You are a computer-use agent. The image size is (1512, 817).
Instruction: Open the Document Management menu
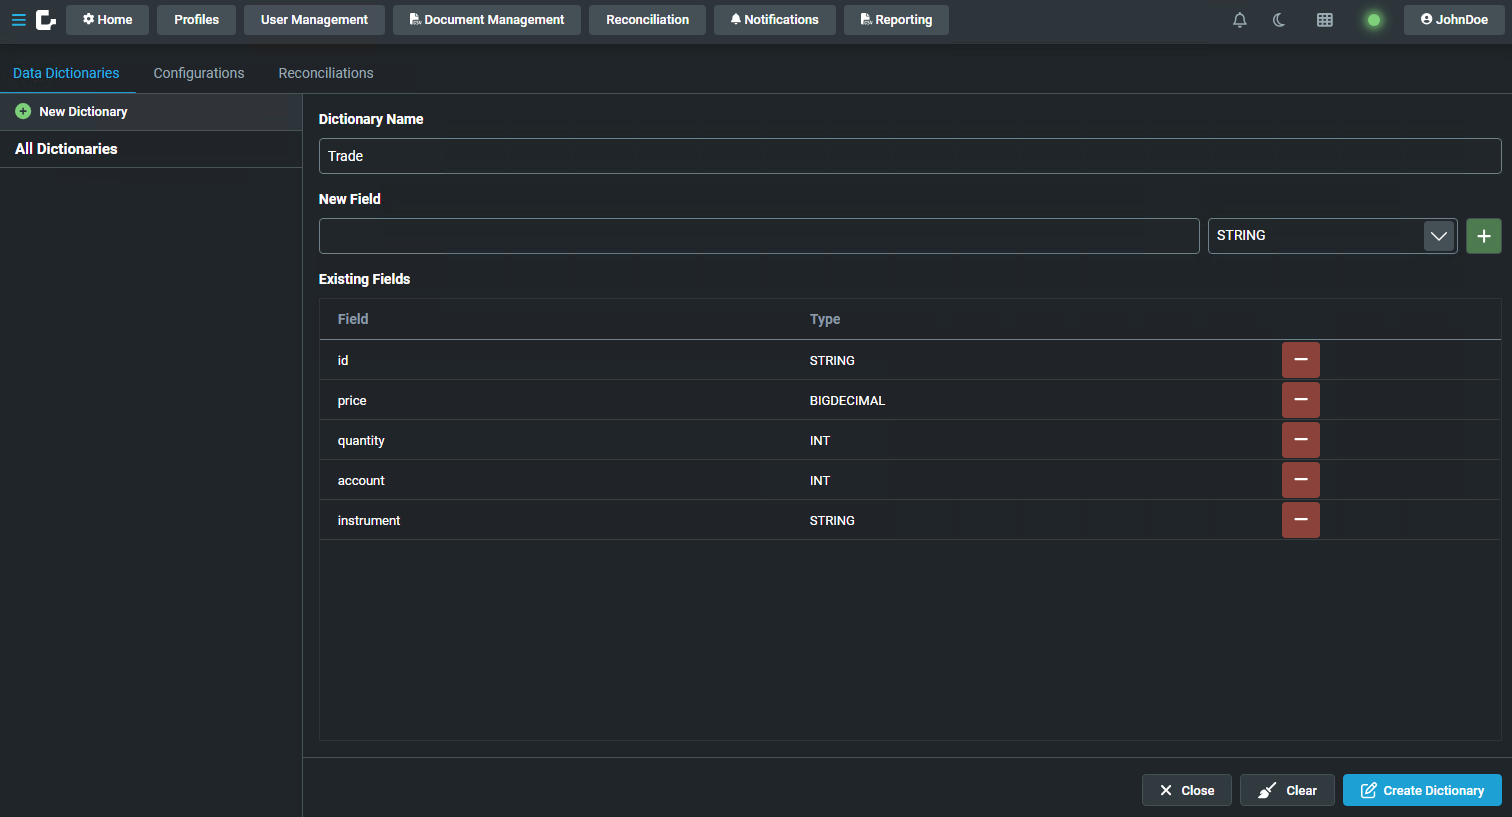486,20
